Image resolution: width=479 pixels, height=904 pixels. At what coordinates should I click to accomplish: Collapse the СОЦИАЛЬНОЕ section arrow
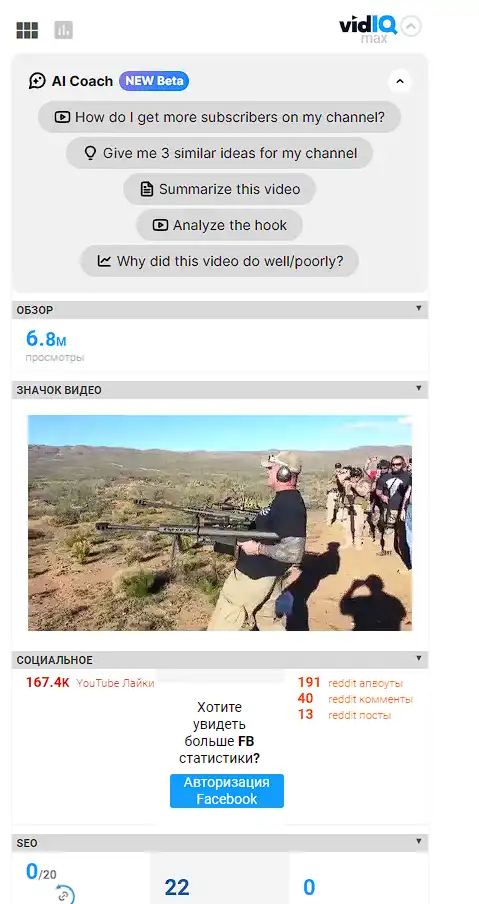(x=419, y=659)
